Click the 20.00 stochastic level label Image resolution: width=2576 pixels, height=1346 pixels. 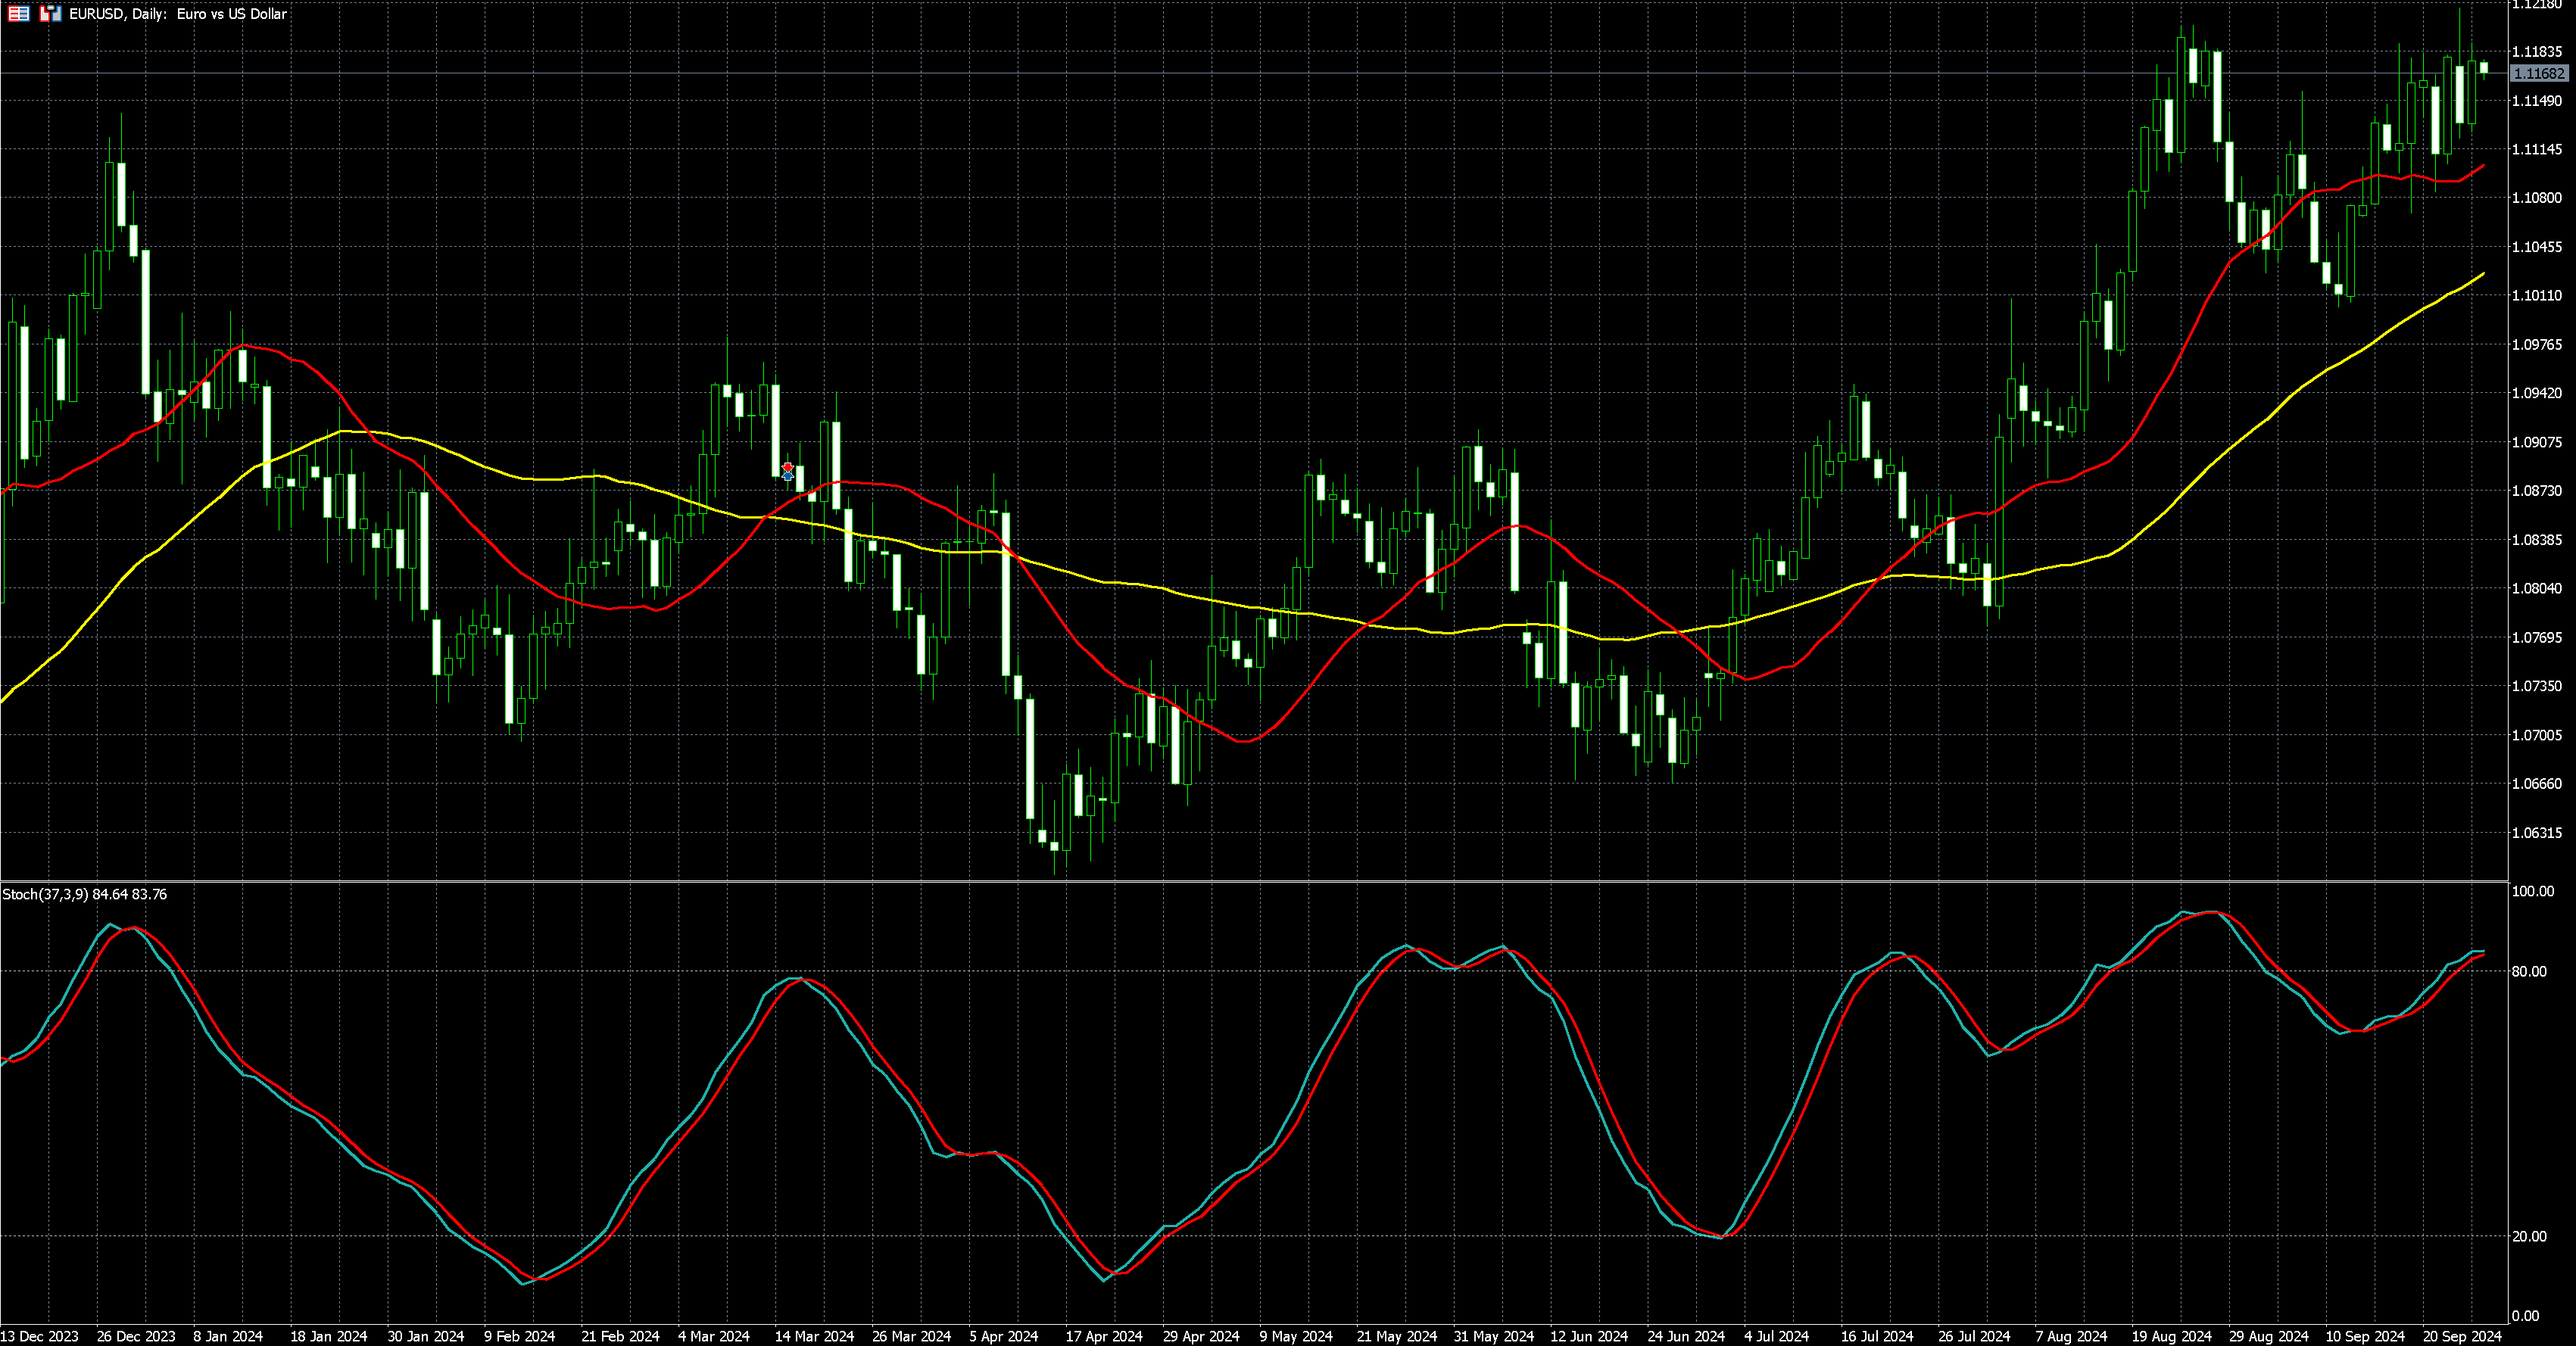[2529, 1237]
